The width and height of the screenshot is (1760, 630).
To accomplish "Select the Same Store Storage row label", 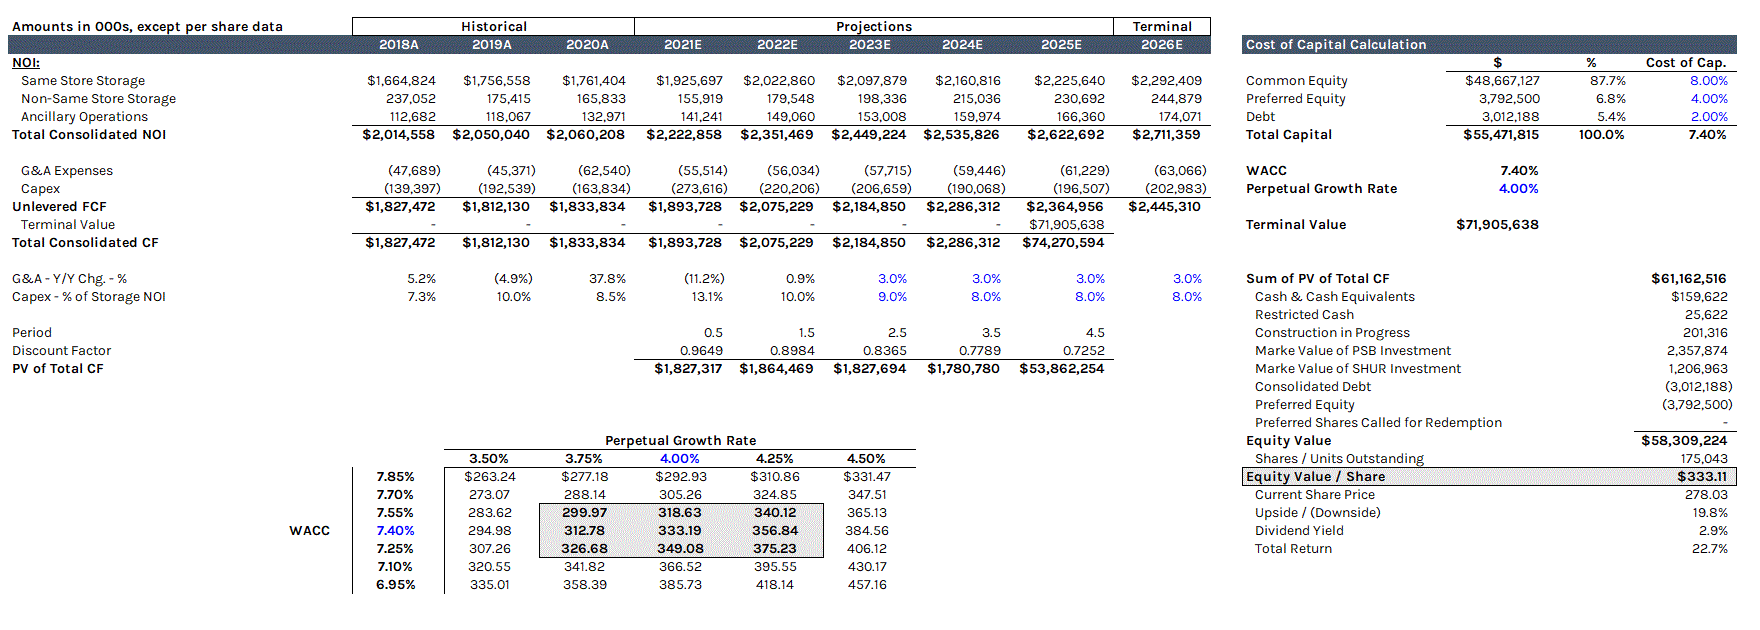I will click(83, 81).
